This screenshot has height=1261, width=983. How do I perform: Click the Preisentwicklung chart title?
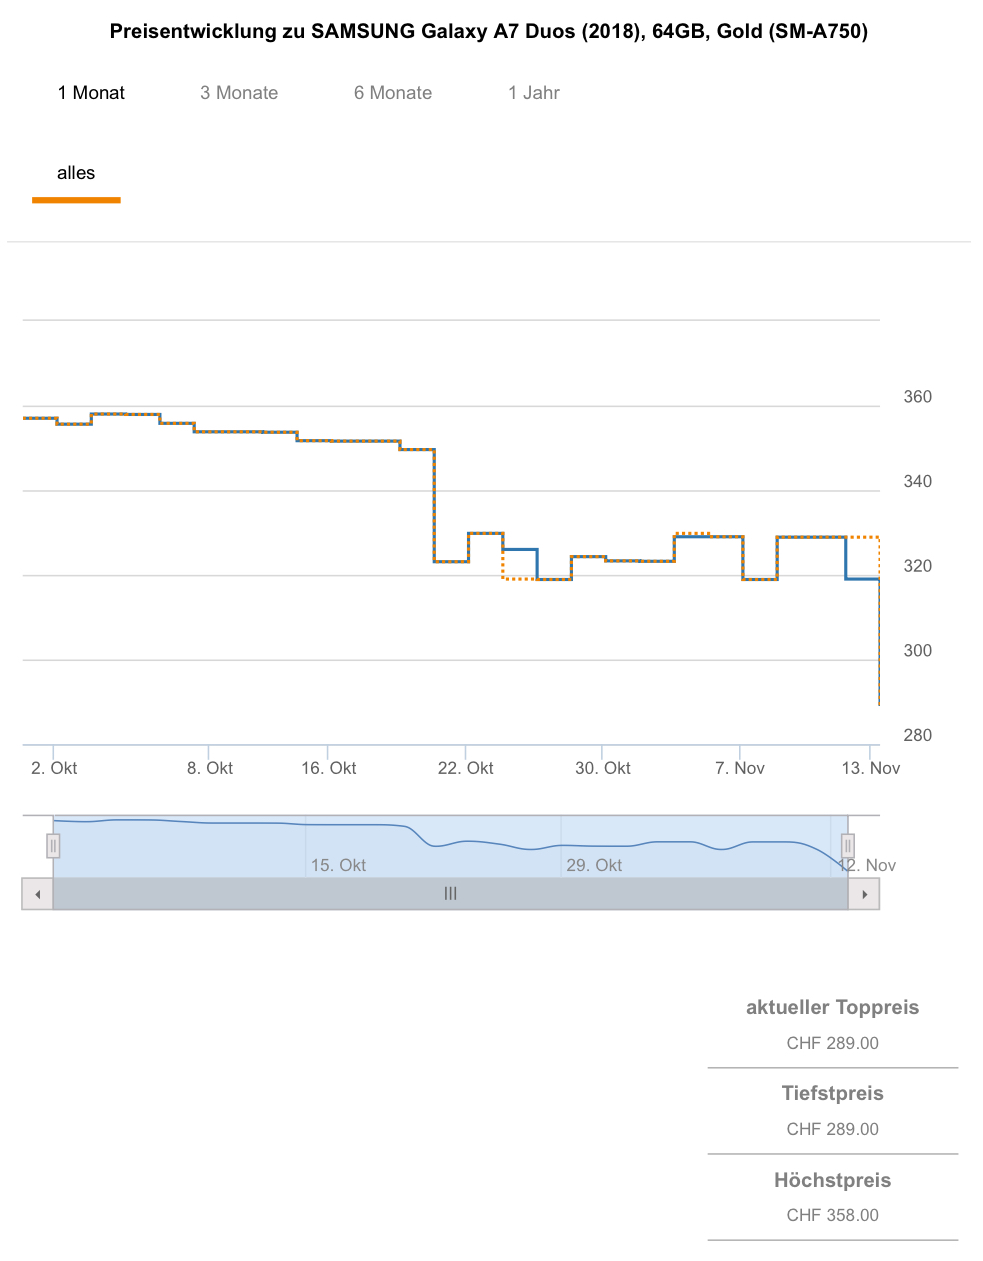(489, 31)
